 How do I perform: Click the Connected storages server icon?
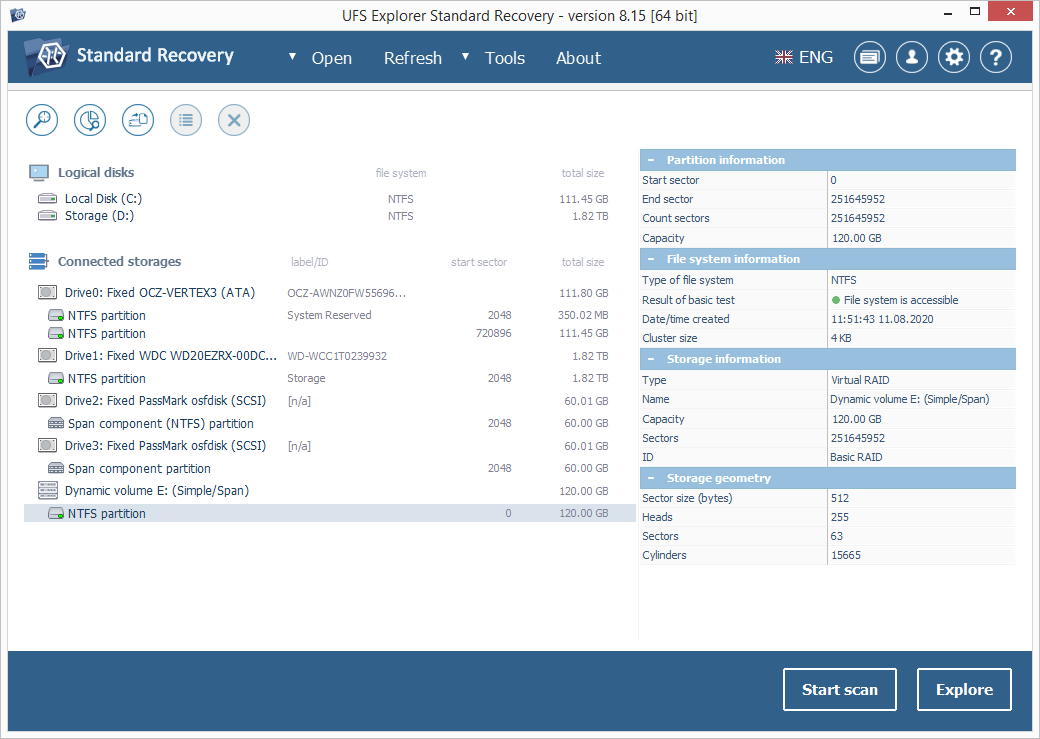pos(38,261)
